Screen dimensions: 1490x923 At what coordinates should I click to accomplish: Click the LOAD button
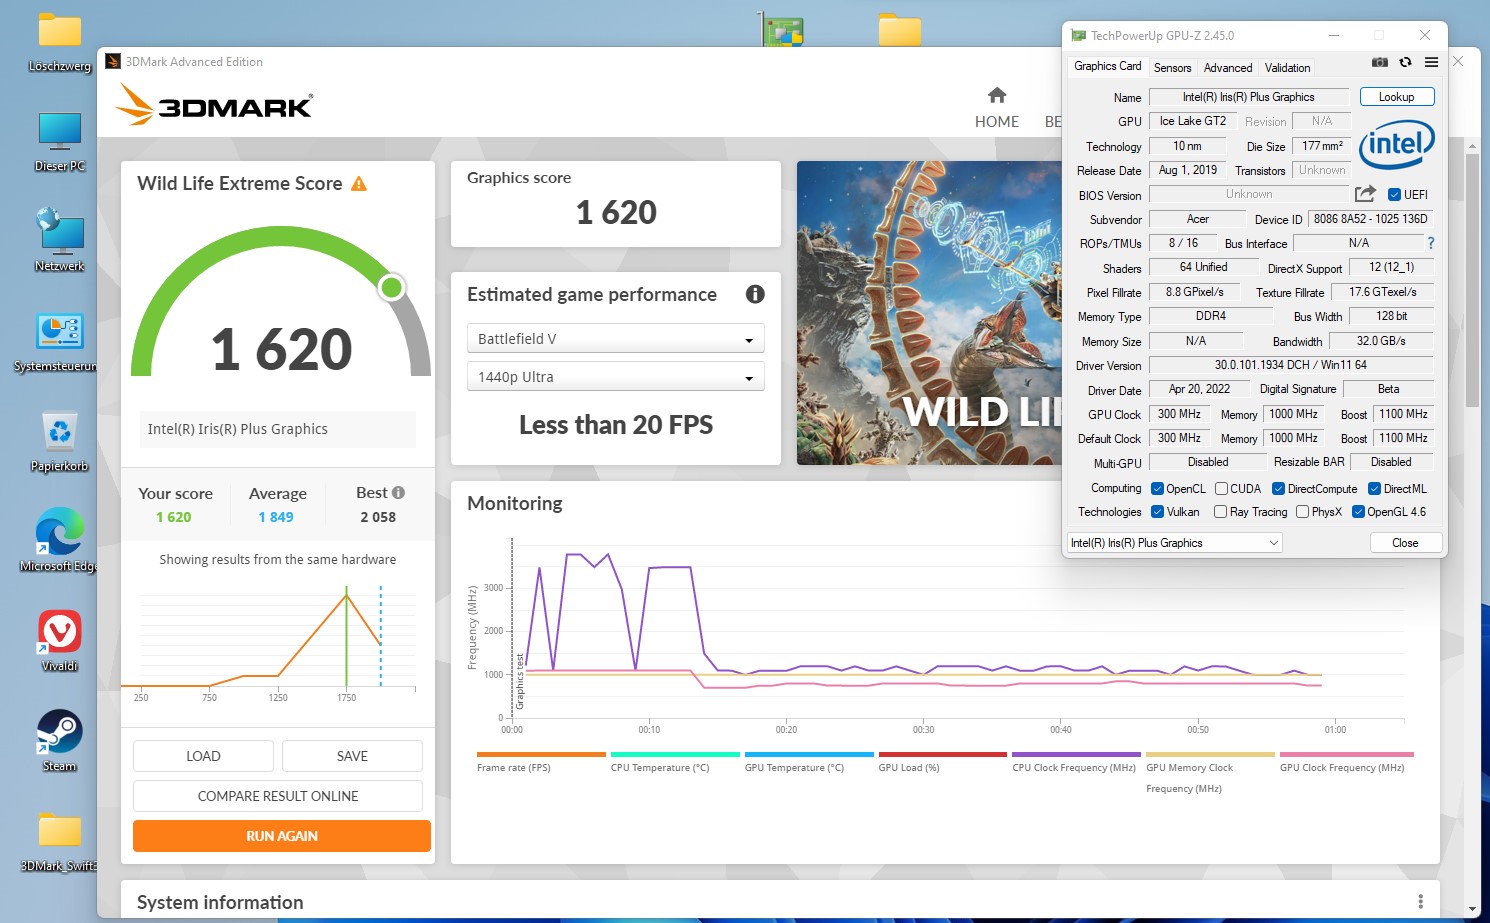click(x=203, y=756)
